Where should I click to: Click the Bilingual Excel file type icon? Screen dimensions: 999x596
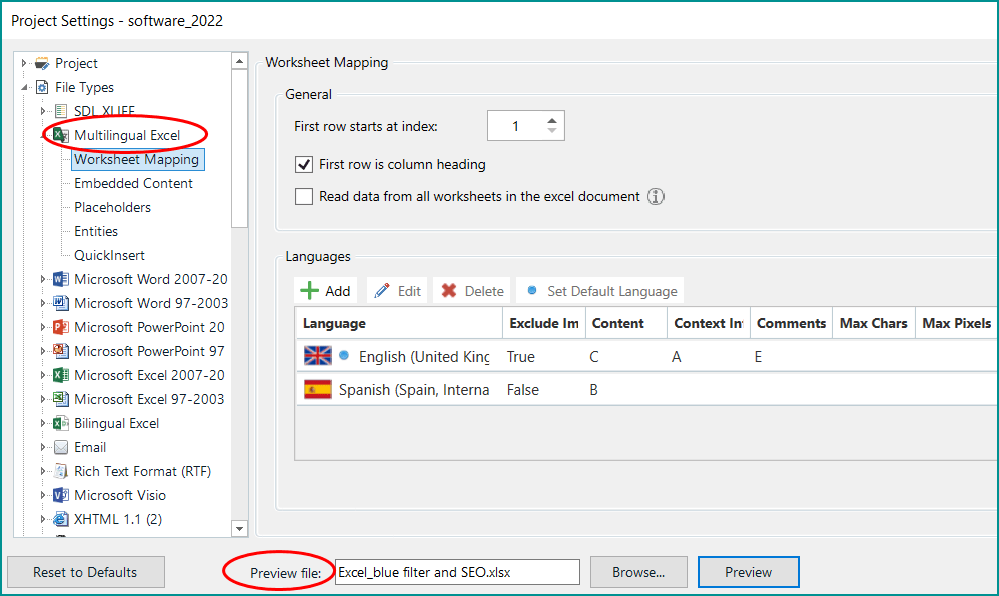(61, 423)
